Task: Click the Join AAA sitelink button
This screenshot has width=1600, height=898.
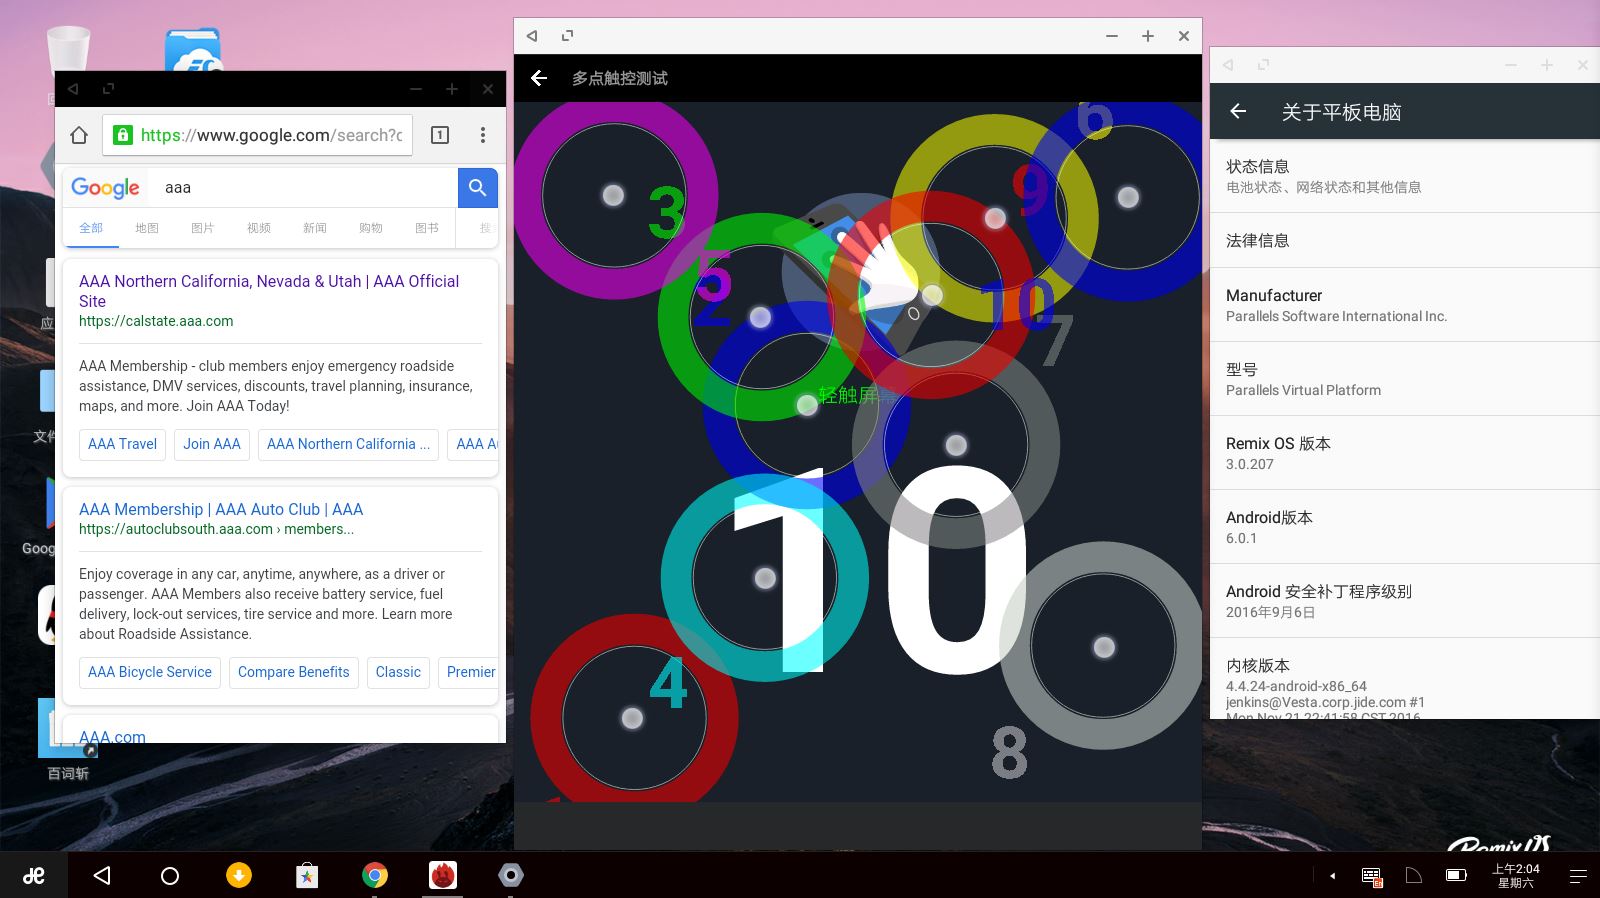Action: pyautogui.click(x=212, y=444)
